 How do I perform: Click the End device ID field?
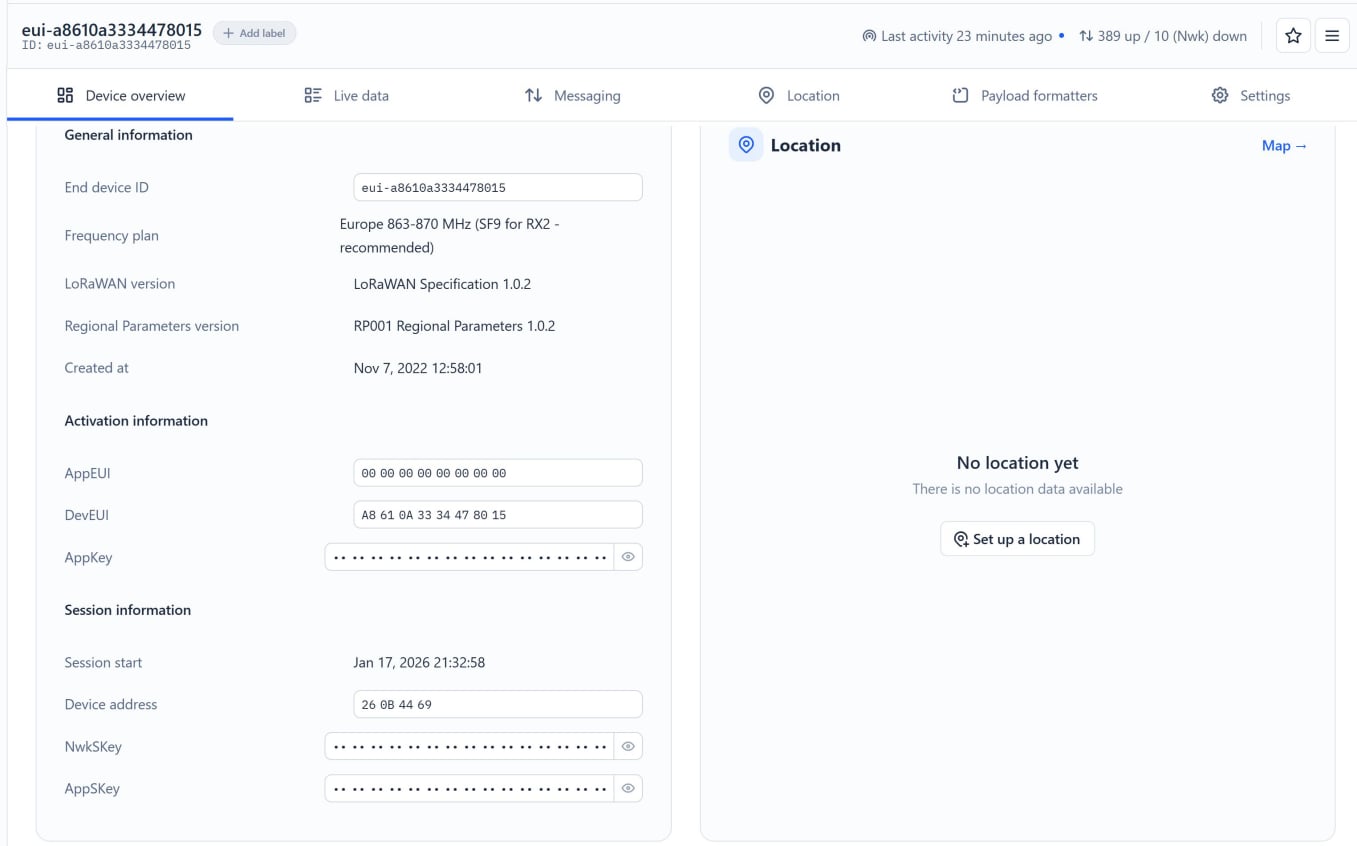click(497, 187)
